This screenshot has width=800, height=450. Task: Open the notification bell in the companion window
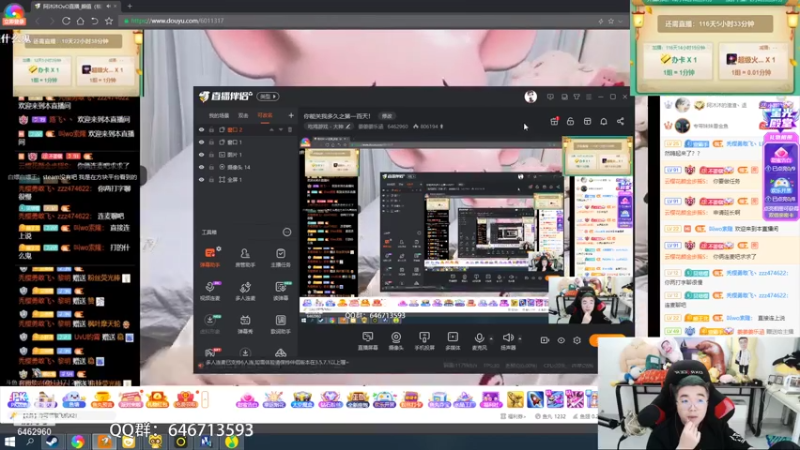coord(604,121)
